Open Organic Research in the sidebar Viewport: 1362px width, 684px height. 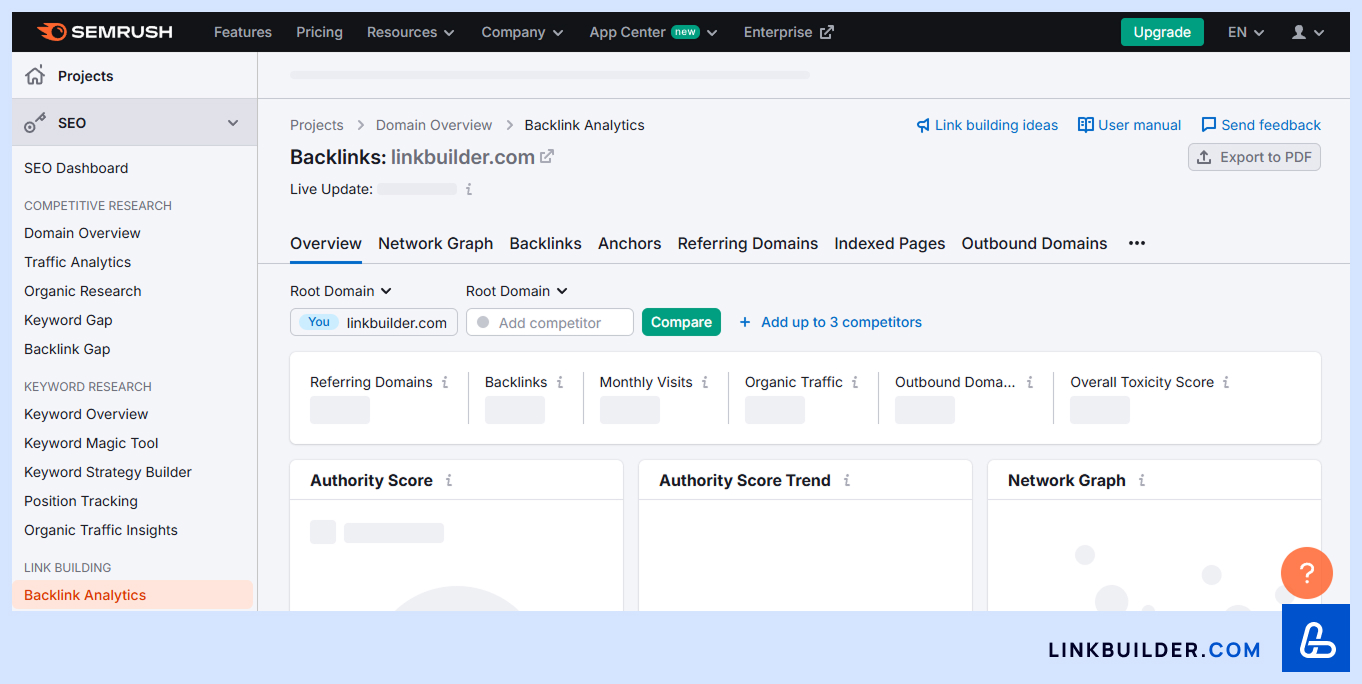83,291
